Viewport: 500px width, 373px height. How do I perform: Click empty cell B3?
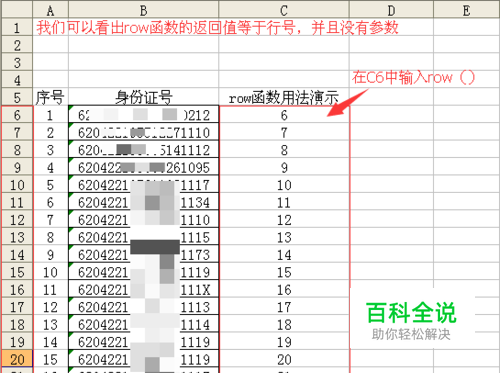[143, 62]
